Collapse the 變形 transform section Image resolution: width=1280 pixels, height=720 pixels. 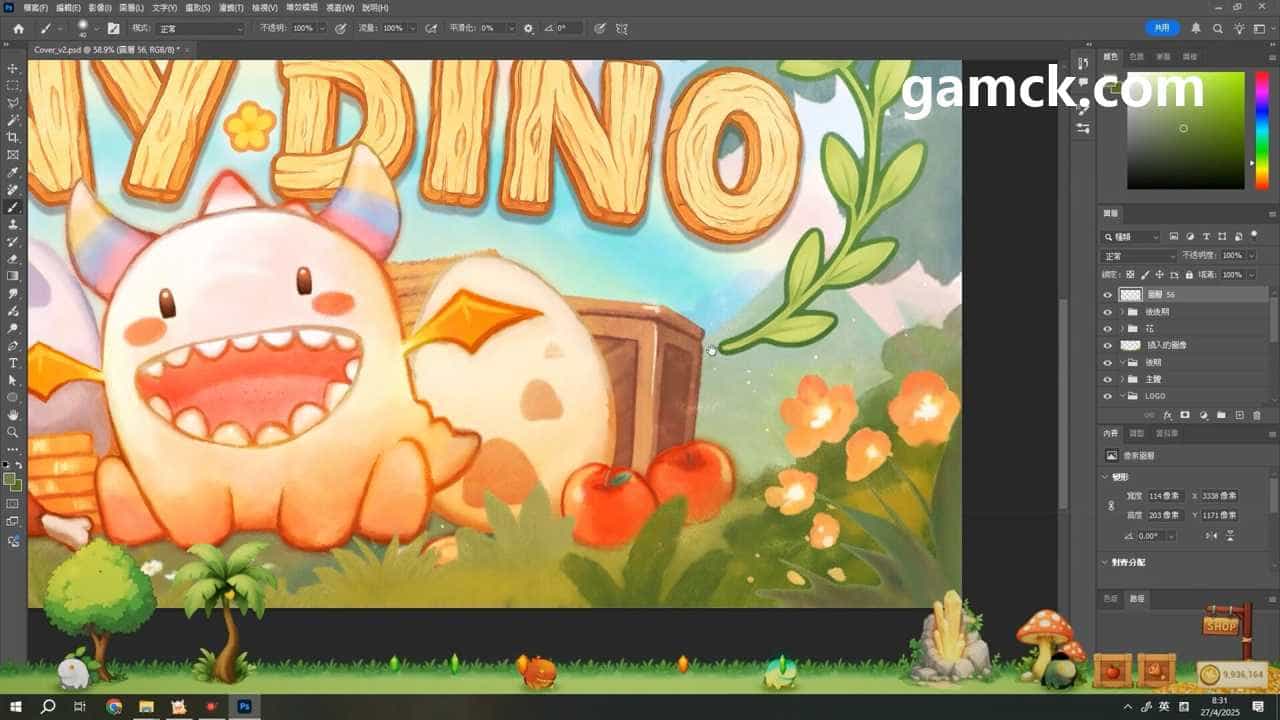tap(1104, 477)
